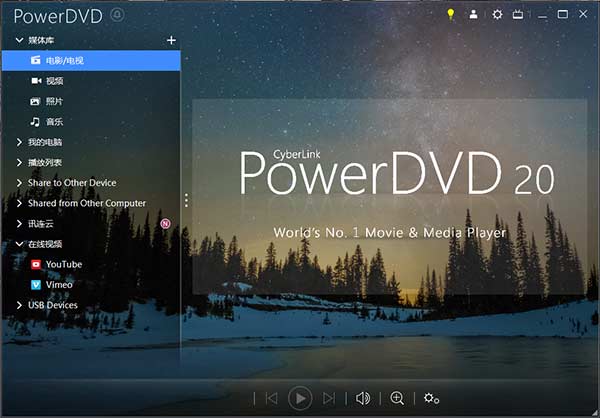
Task: Open playback settings gears icon
Action: click(431, 398)
